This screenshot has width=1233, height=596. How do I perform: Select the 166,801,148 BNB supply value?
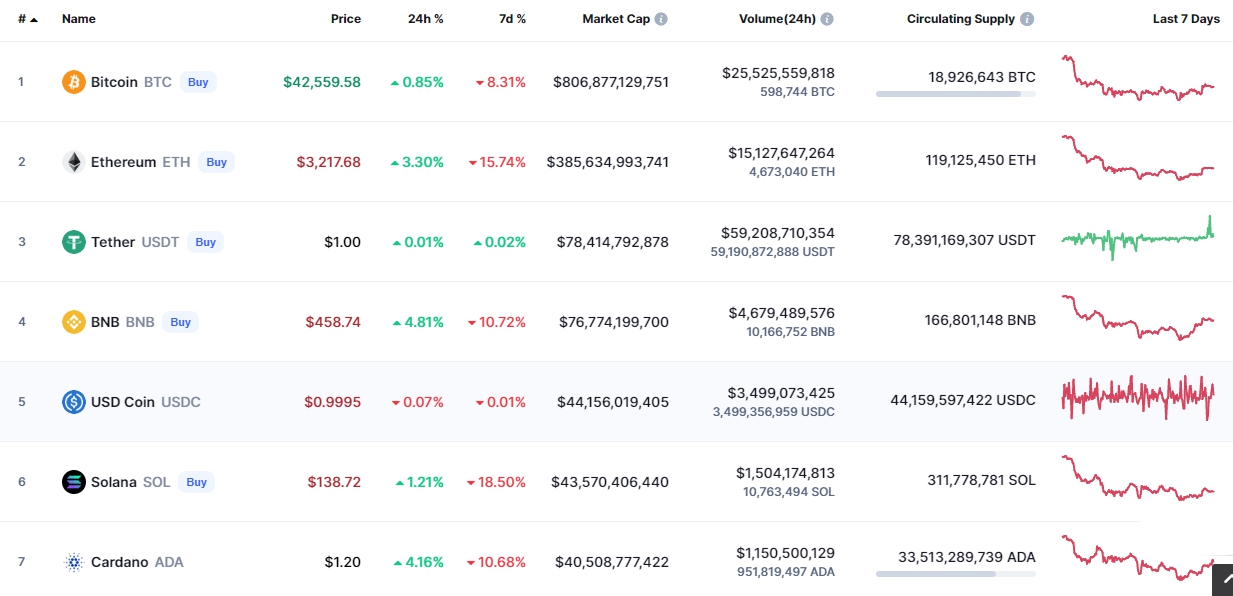pos(980,320)
